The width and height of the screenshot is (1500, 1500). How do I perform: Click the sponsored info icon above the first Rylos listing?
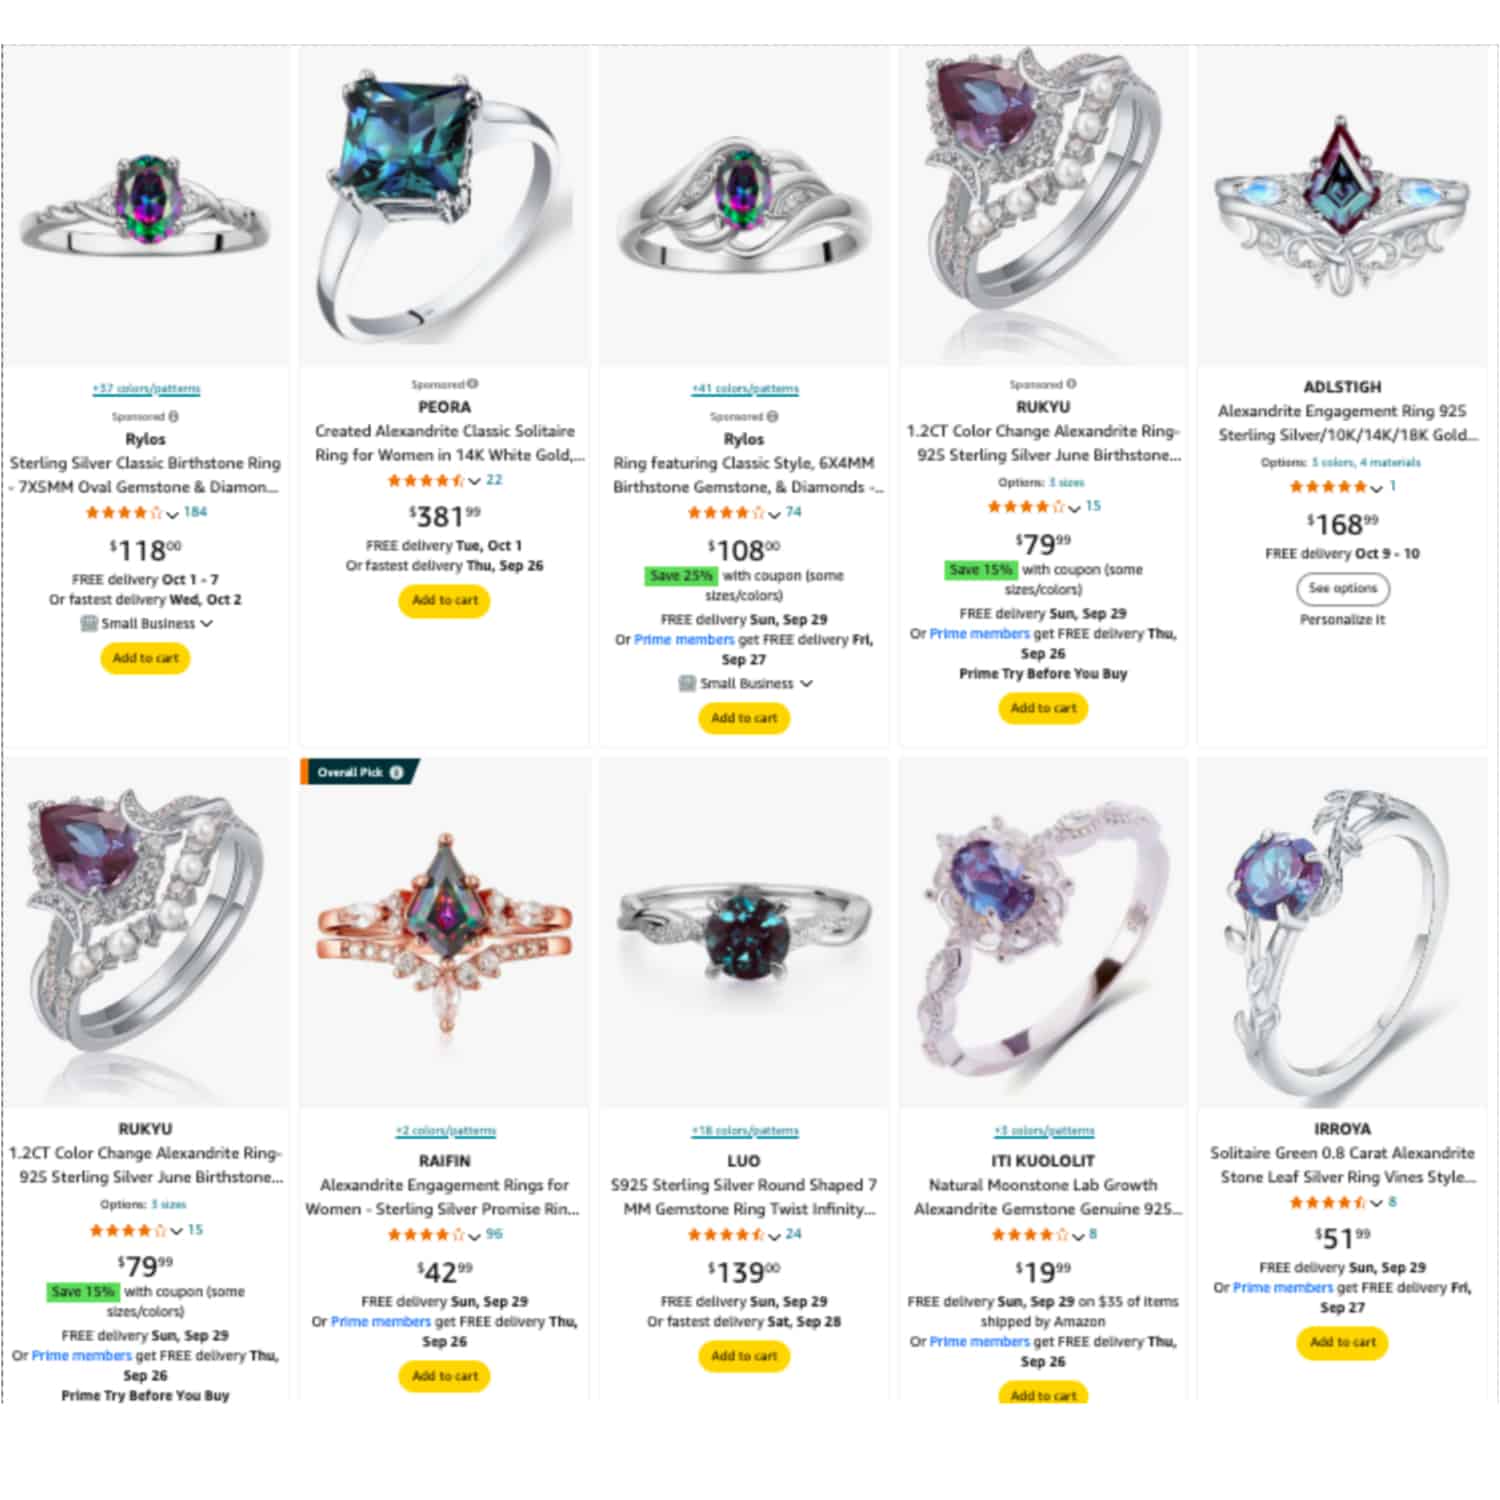click(174, 416)
